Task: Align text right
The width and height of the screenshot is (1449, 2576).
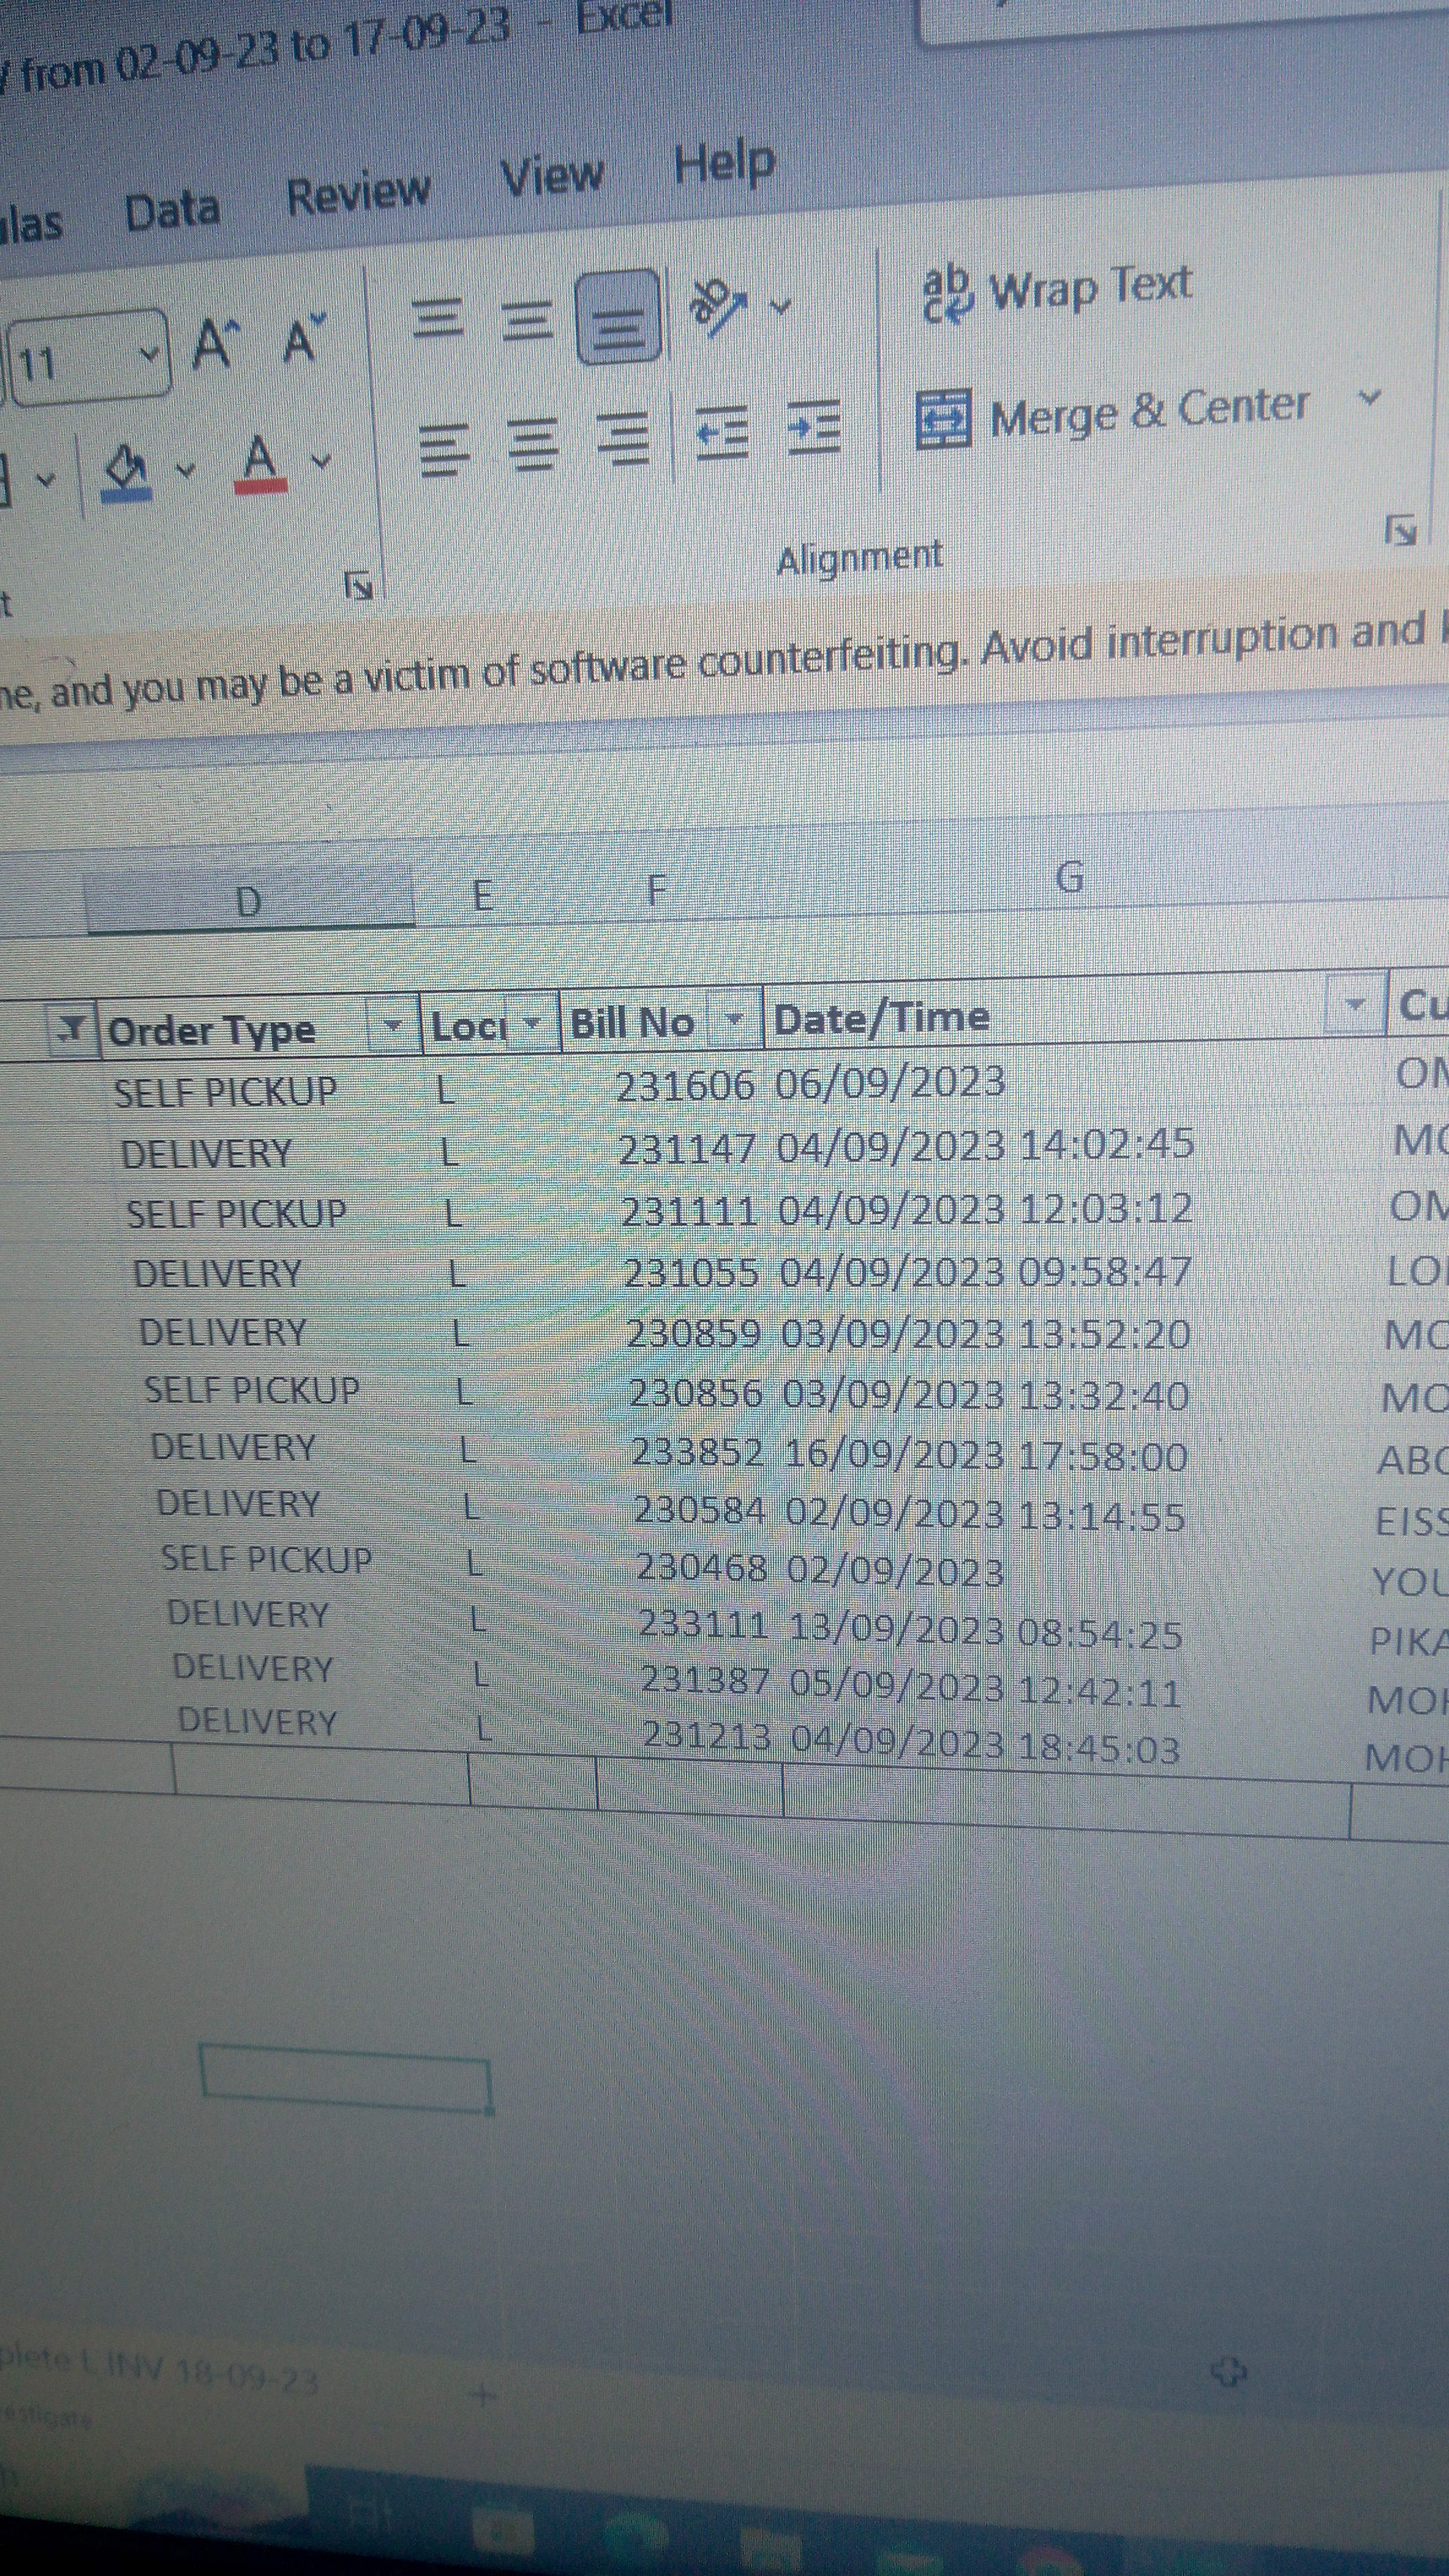Action: (623, 439)
